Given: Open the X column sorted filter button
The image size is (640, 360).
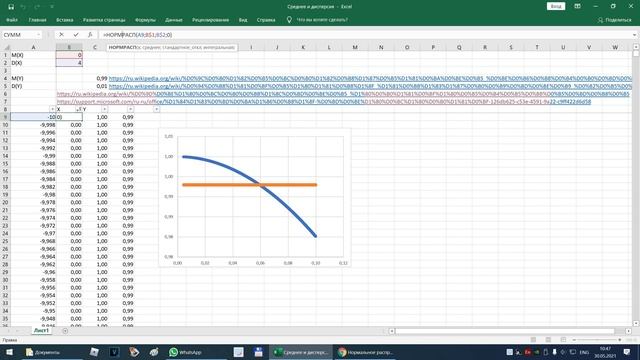Looking at the screenshot, I should point(78,109).
